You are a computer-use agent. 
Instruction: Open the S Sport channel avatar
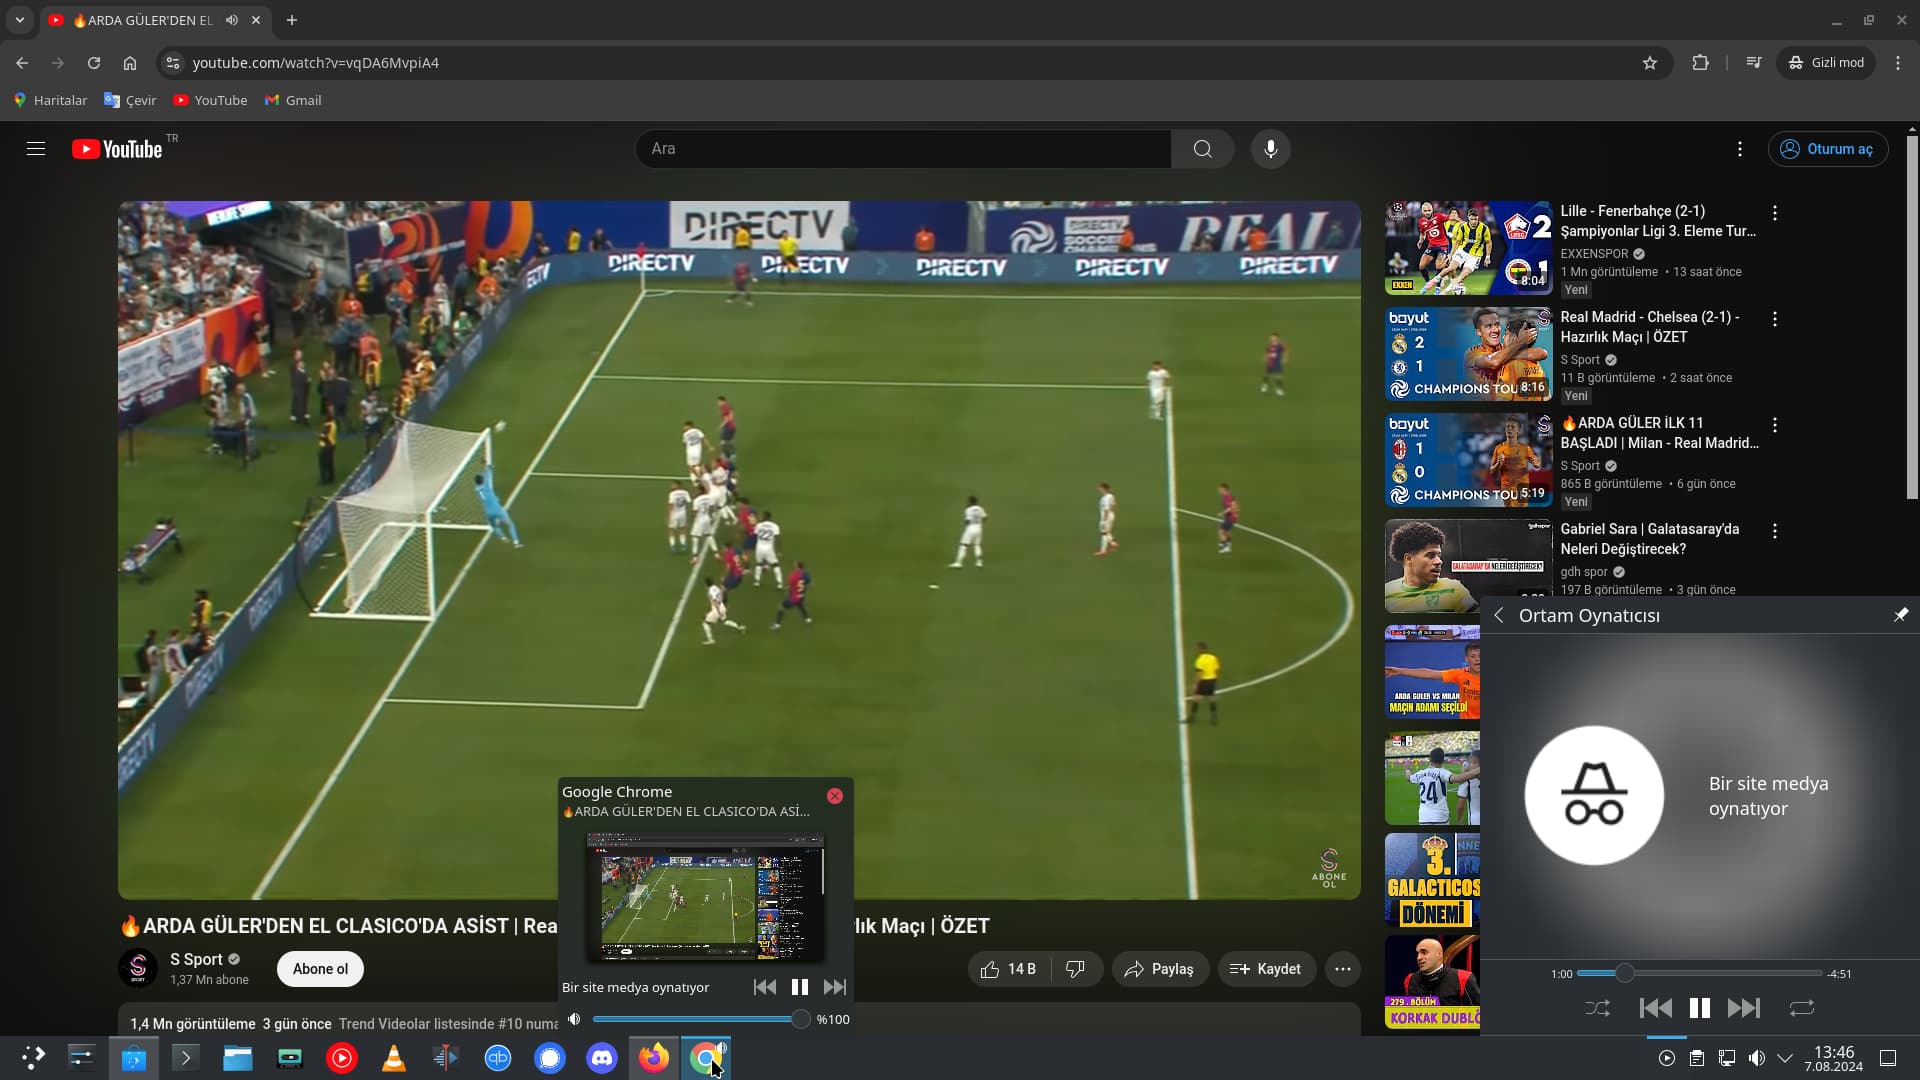click(138, 968)
